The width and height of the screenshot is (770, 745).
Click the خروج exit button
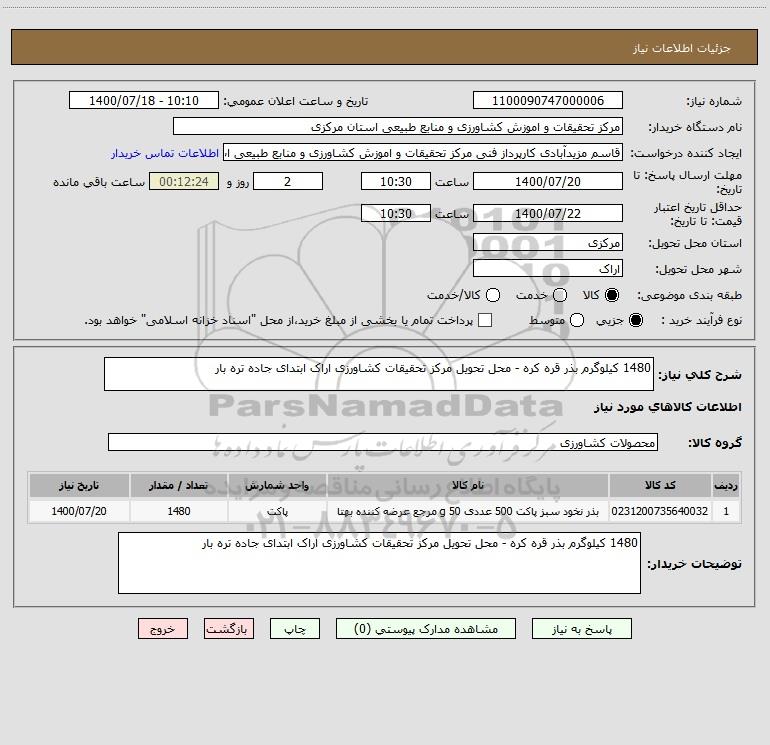click(x=163, y=629)
